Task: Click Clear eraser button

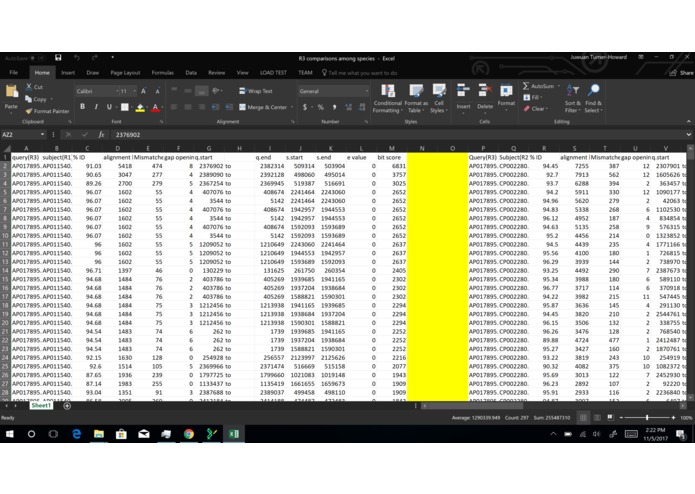Action: point(535,109)
